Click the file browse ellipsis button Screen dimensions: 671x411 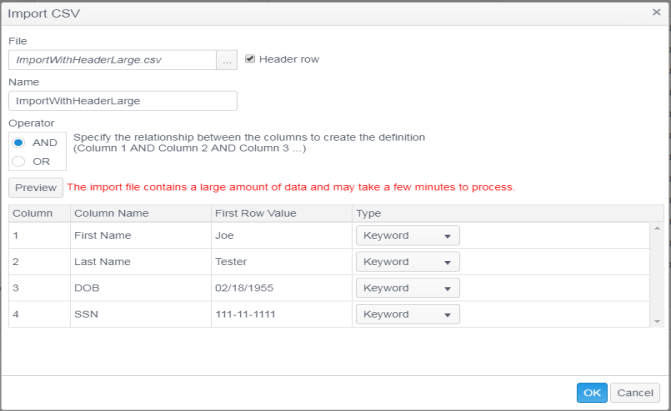tap(227, 60)
